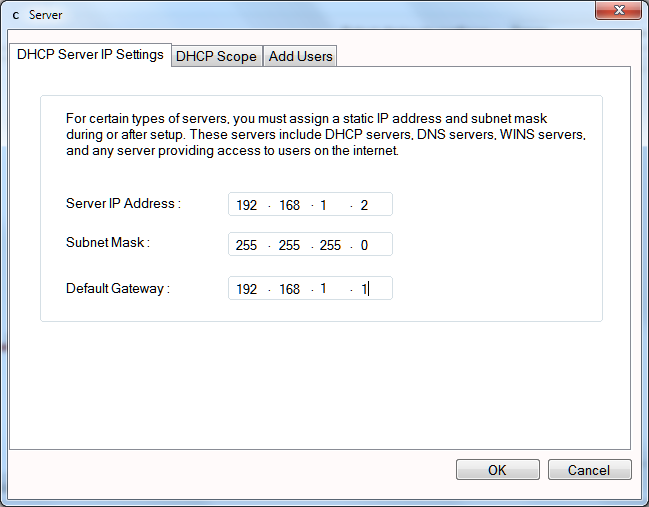Click the Default Gateway label
Screen dimensions: 649x507
118,288
